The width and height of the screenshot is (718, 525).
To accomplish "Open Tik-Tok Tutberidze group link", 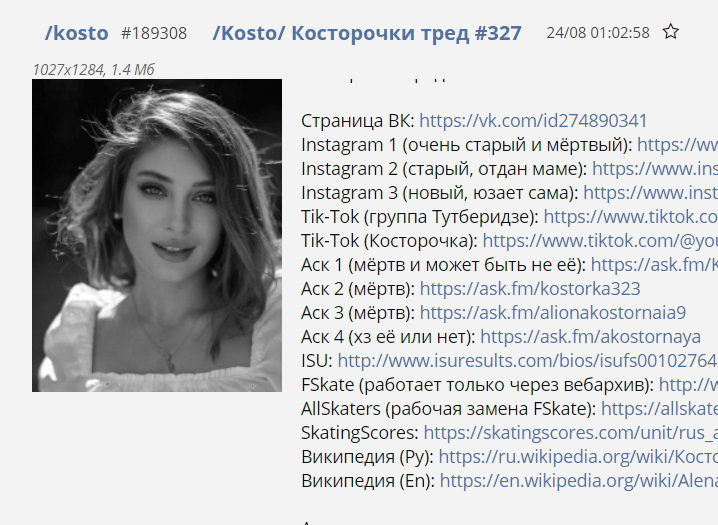I will [631, 216].
